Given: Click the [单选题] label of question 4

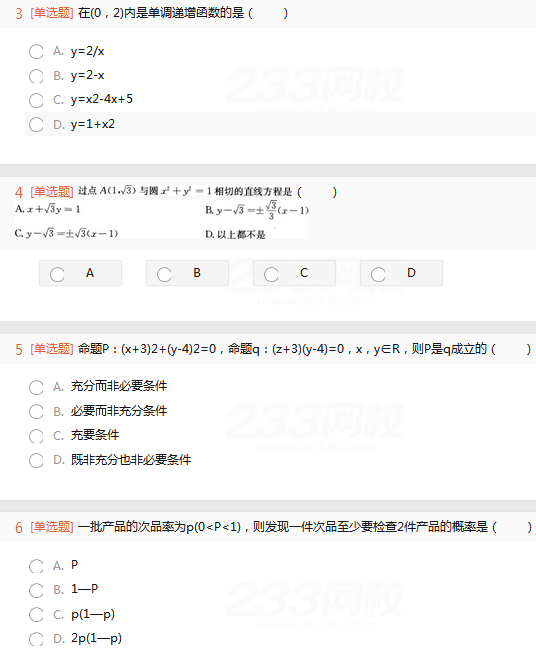Looking at the screenshot, I should (52, 192).
